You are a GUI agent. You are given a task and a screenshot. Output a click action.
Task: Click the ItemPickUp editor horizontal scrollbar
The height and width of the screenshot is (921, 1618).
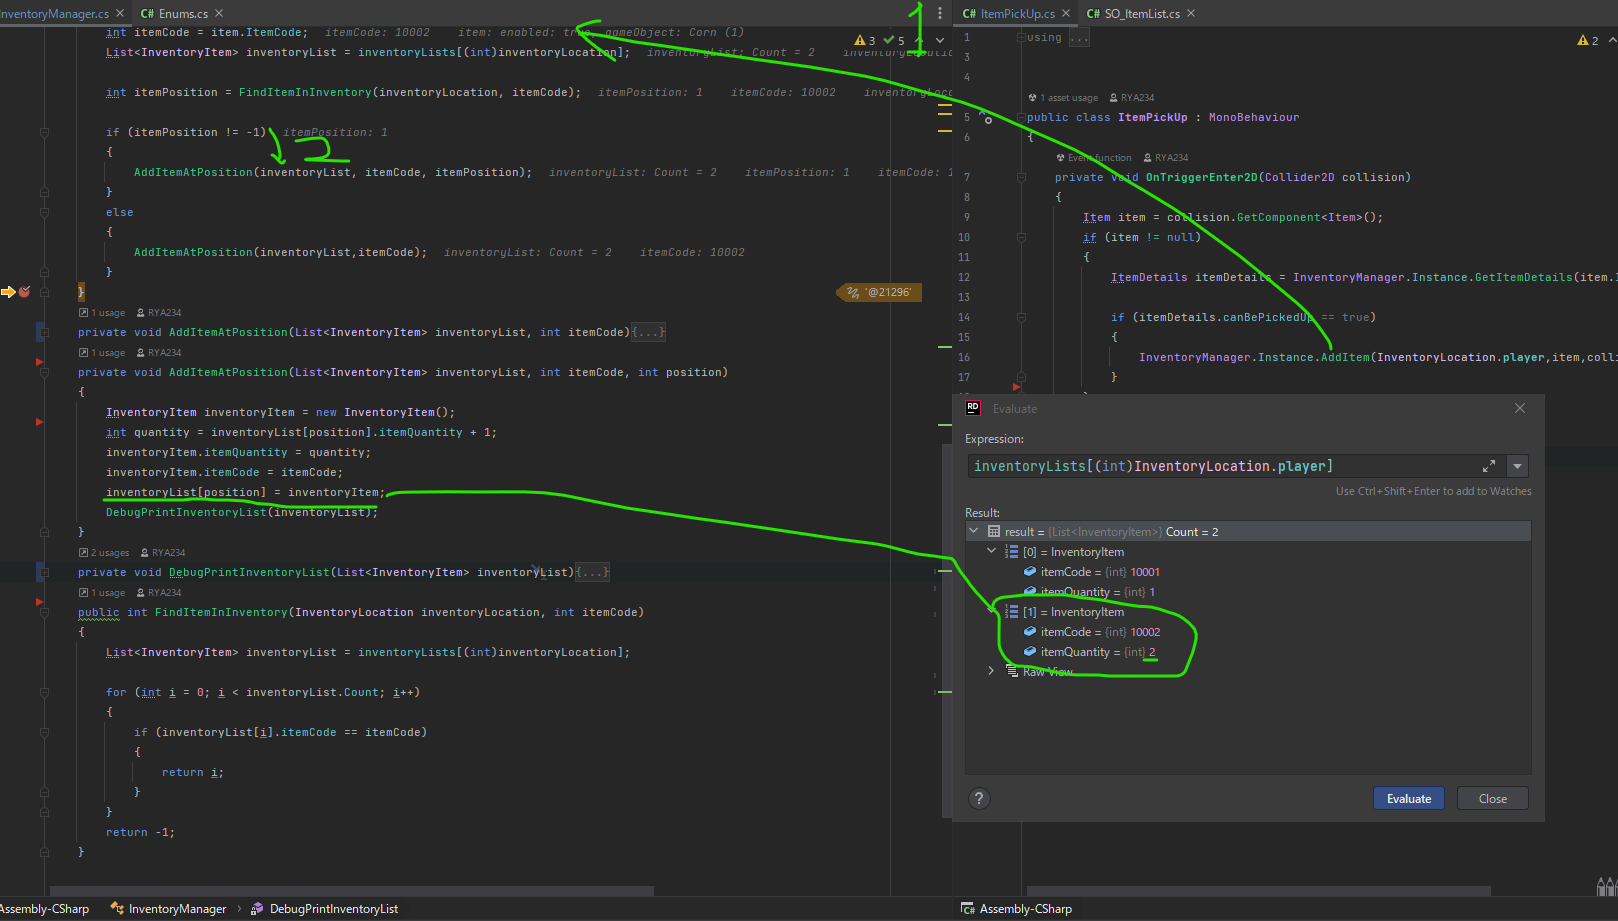tap(1259, 890)
